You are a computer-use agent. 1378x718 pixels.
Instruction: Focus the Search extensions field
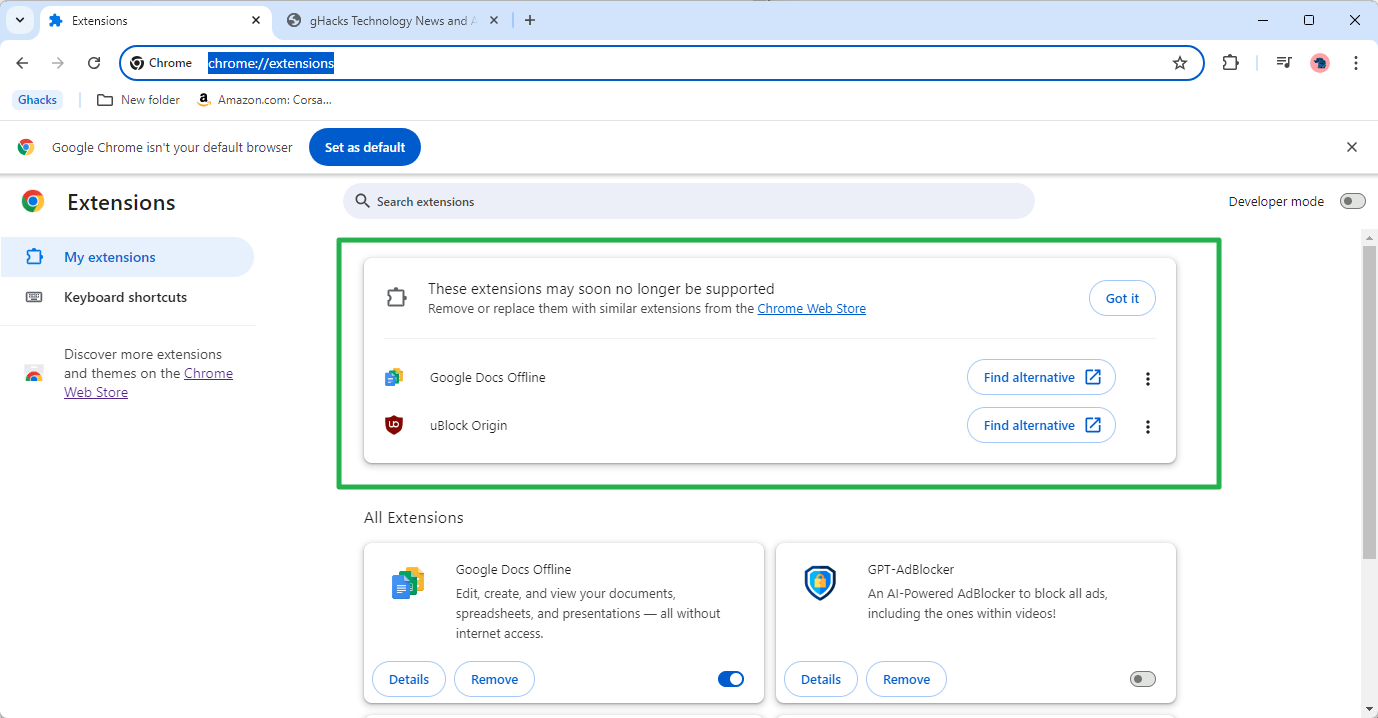point(689,201)
